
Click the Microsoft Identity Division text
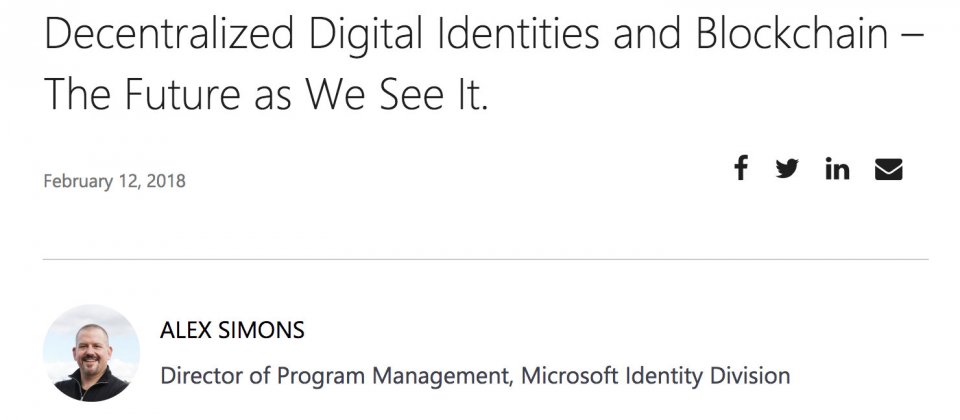656,375
